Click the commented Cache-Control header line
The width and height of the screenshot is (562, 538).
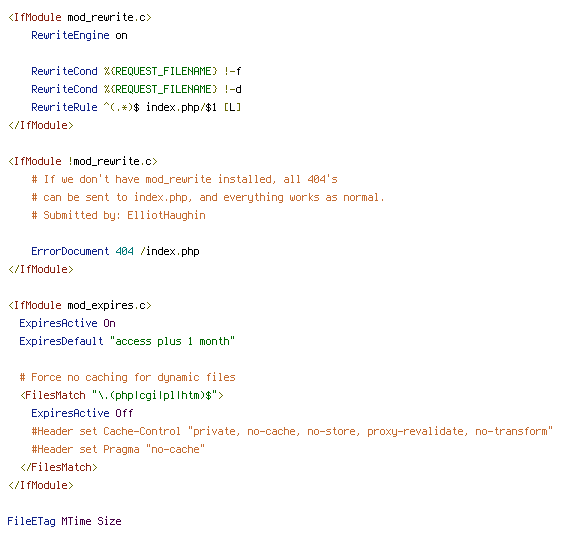point(292,431)
